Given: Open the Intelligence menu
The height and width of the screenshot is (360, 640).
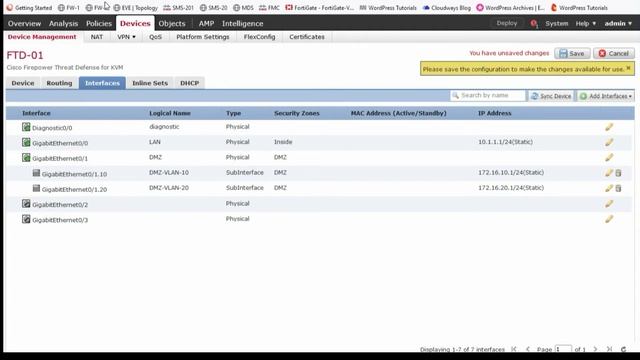Looking at the screenshot, I should pyautogui.click(x=242, y=24).
